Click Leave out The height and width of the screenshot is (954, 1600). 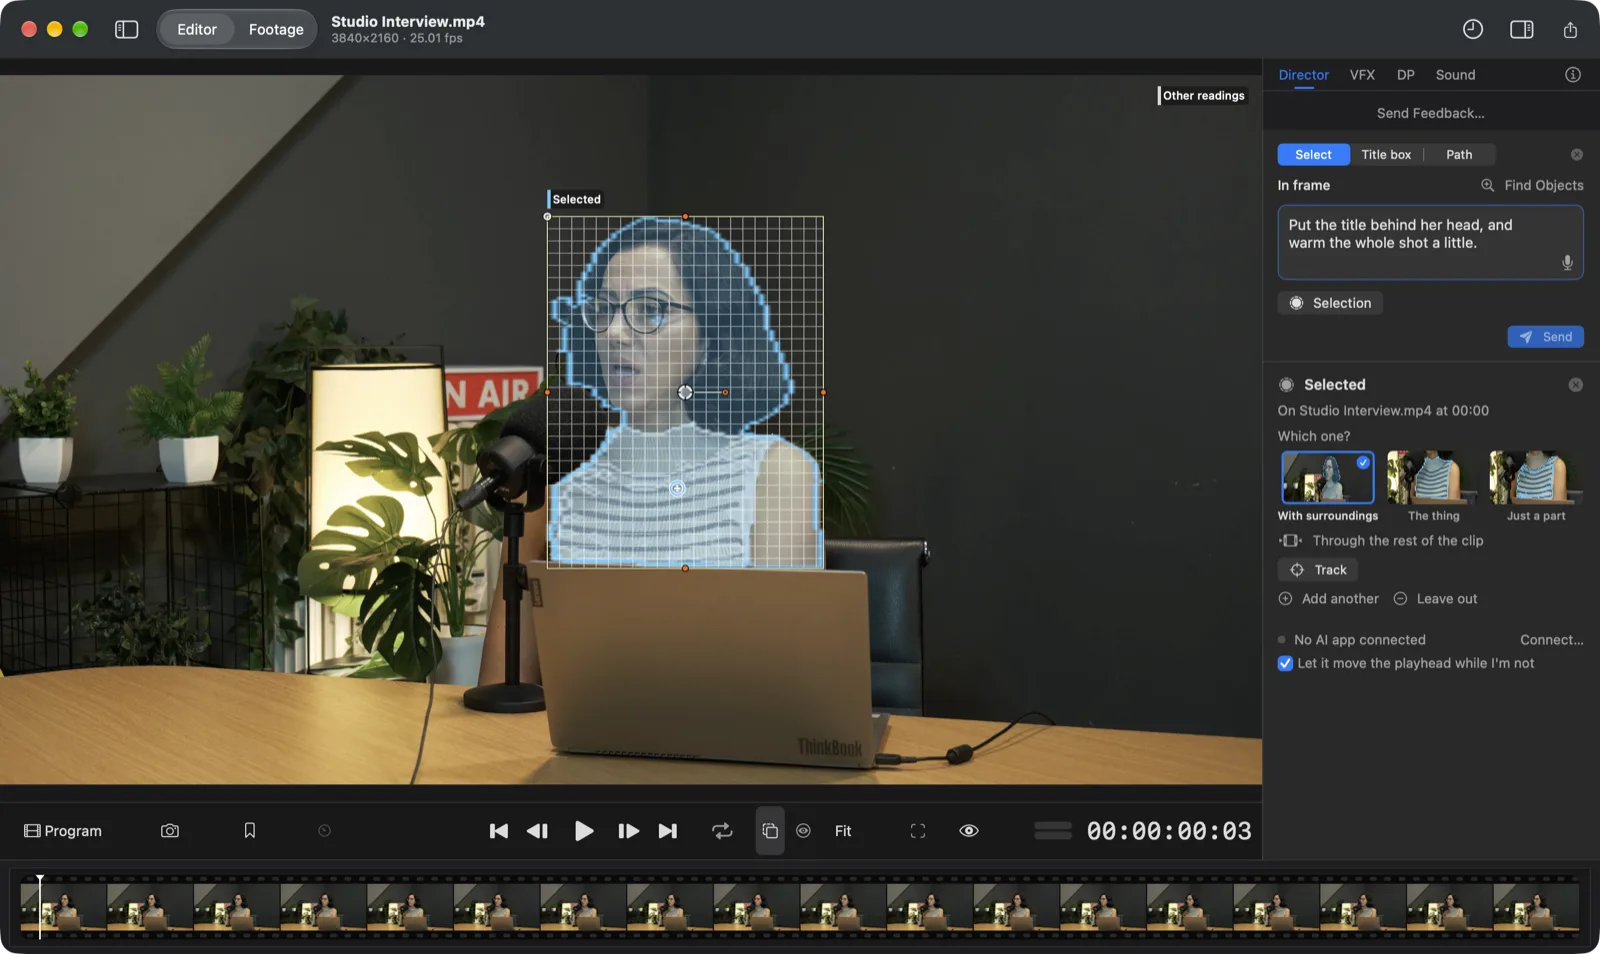click(x=1435, y=599)
